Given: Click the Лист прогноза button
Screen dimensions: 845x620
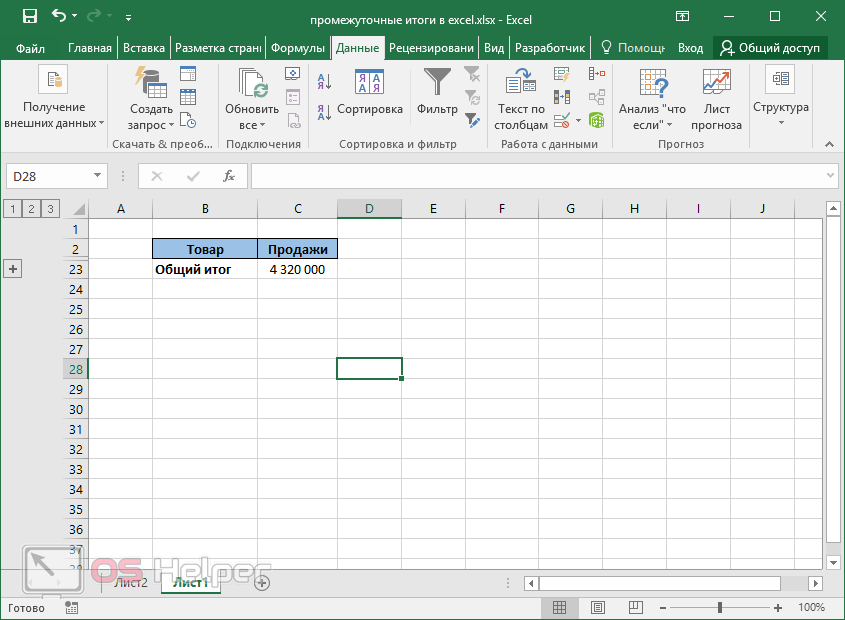Looking at the screenshot, I should (x=716, y=99).
